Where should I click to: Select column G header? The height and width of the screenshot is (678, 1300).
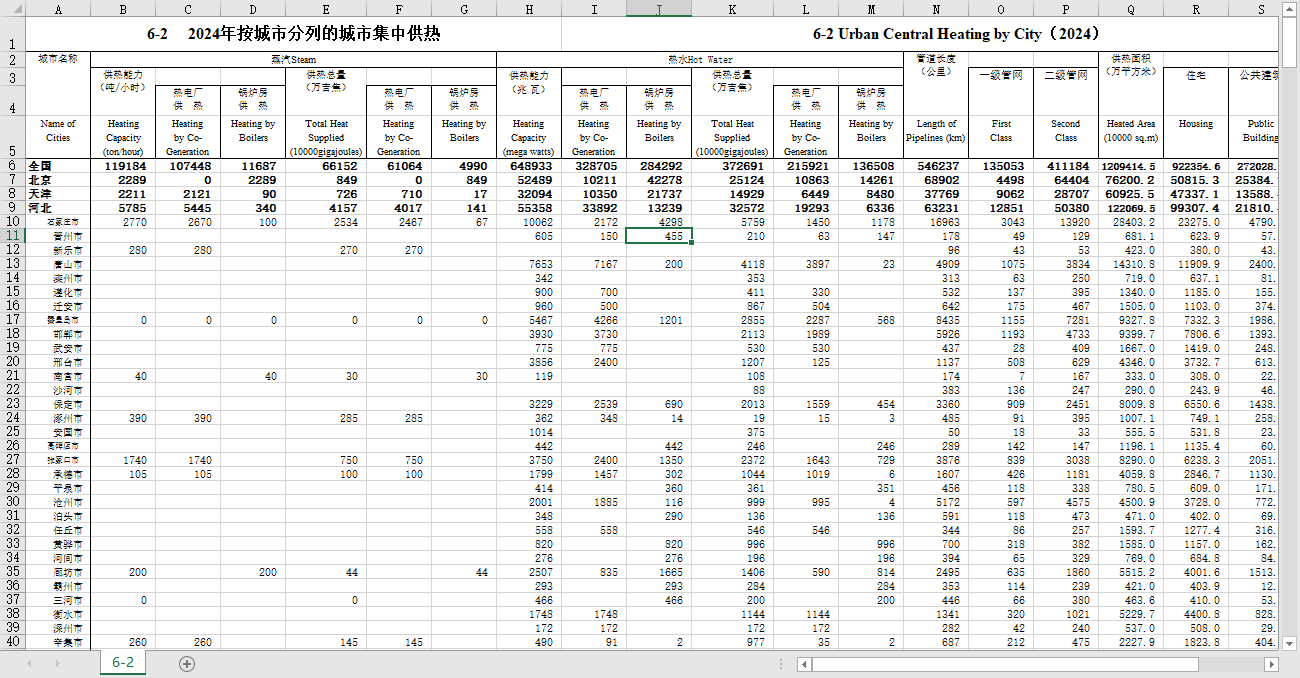click(x=464, y=9)
